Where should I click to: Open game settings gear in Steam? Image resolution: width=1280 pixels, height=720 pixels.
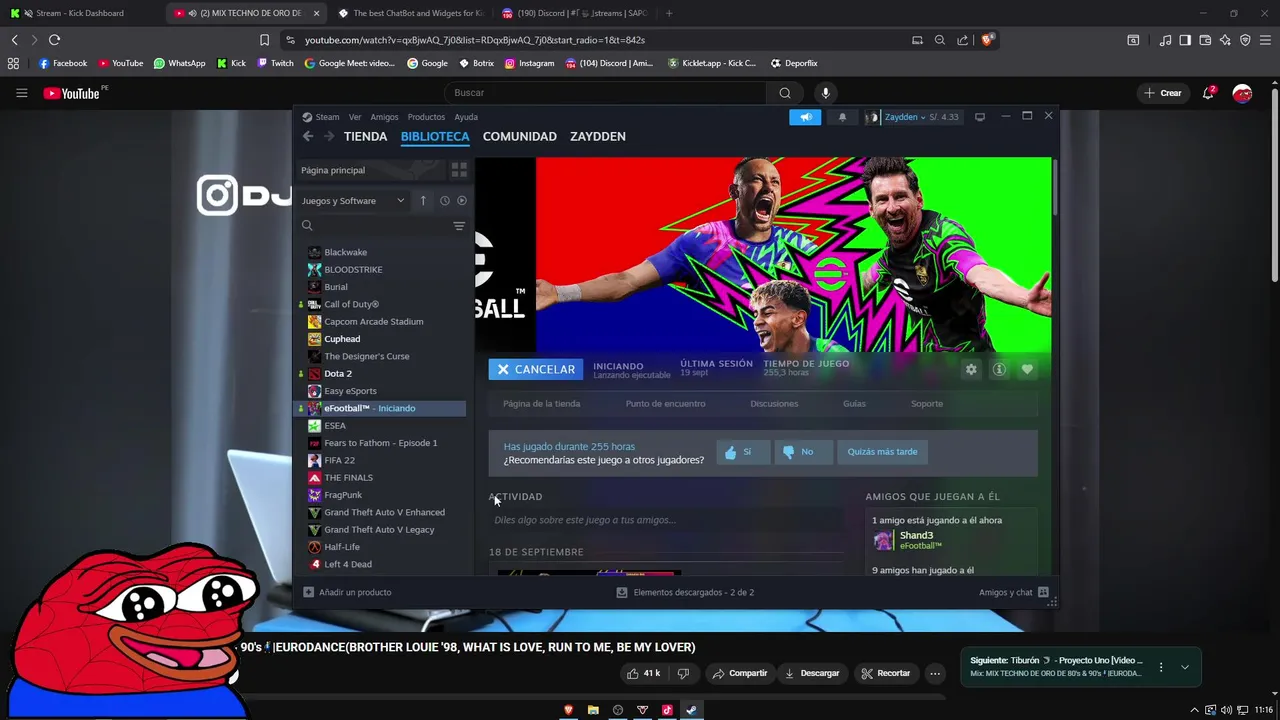[971, 369]
